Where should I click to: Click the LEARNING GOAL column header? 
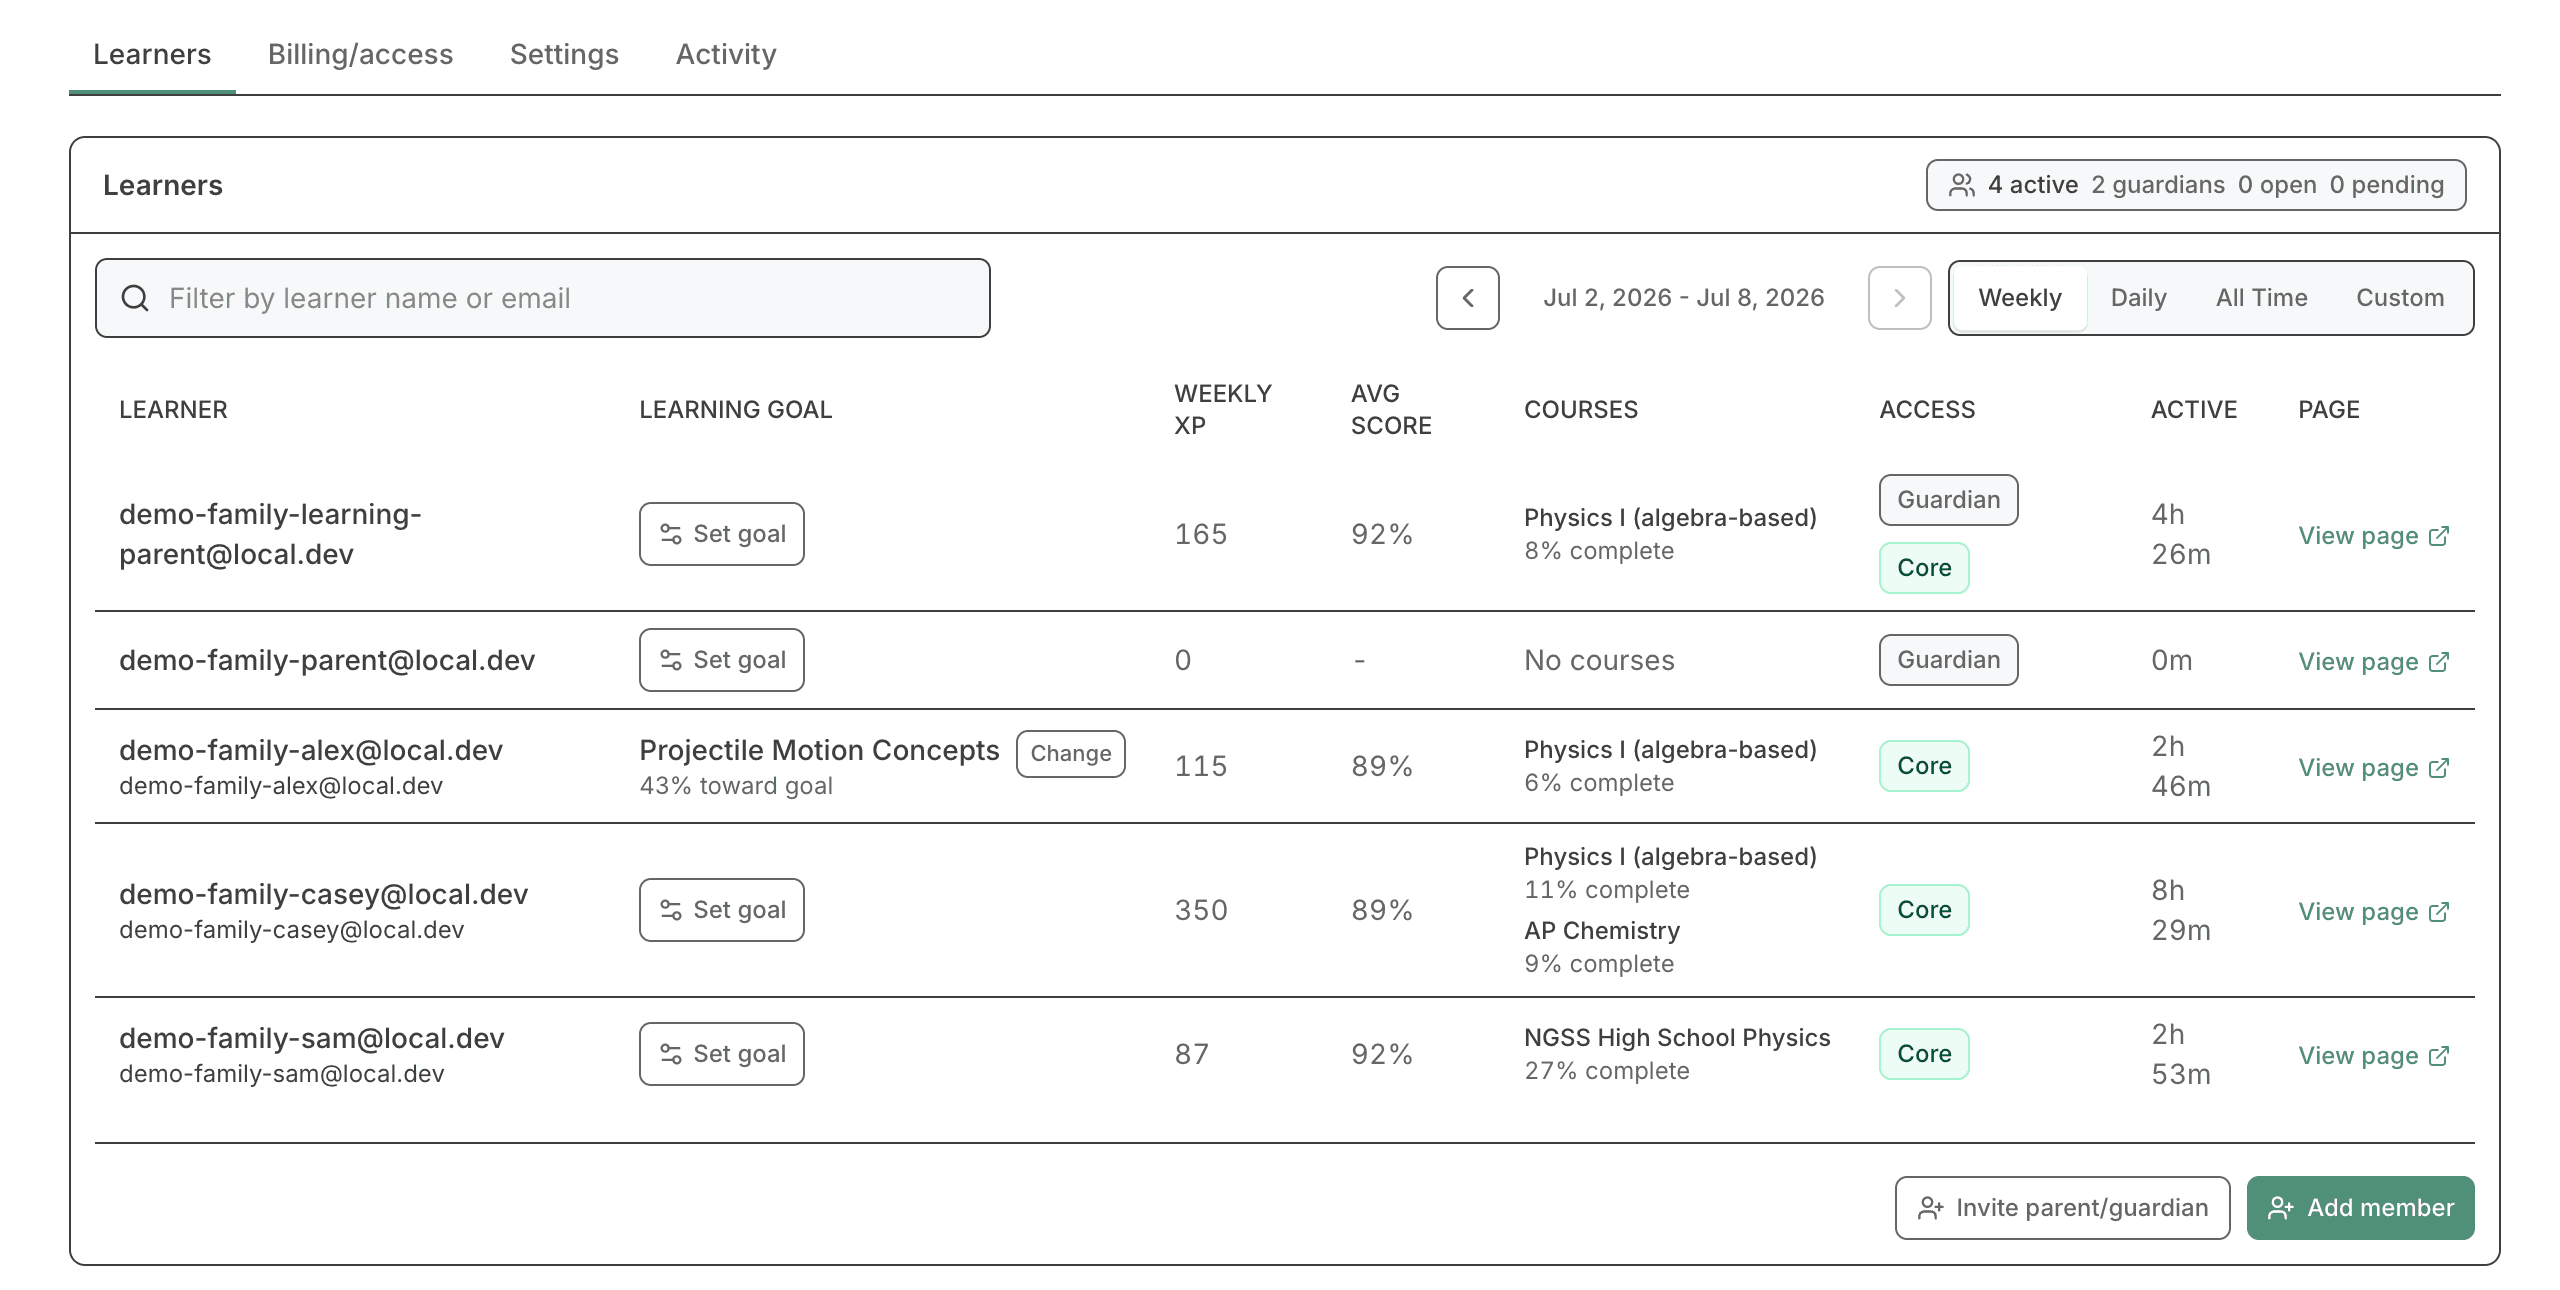[x=736, y=410]
